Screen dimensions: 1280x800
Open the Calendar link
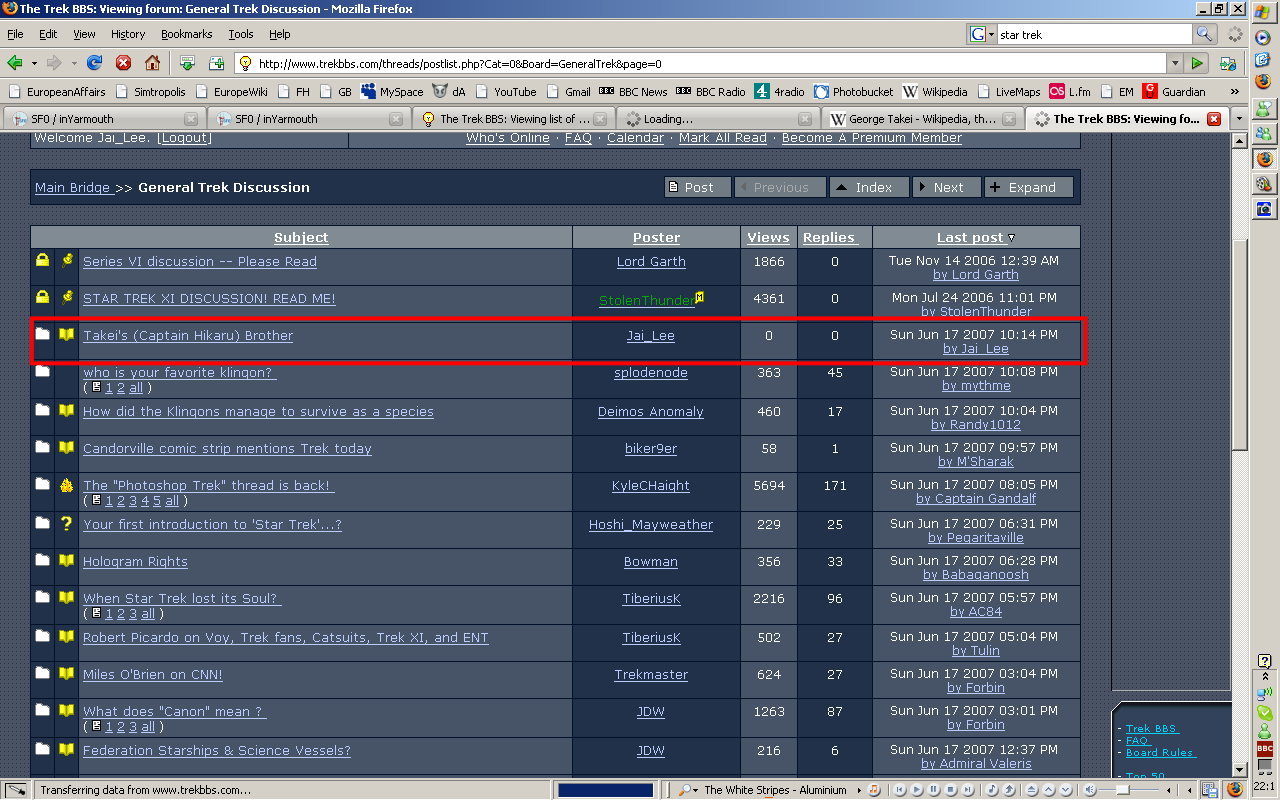[635, 138]
